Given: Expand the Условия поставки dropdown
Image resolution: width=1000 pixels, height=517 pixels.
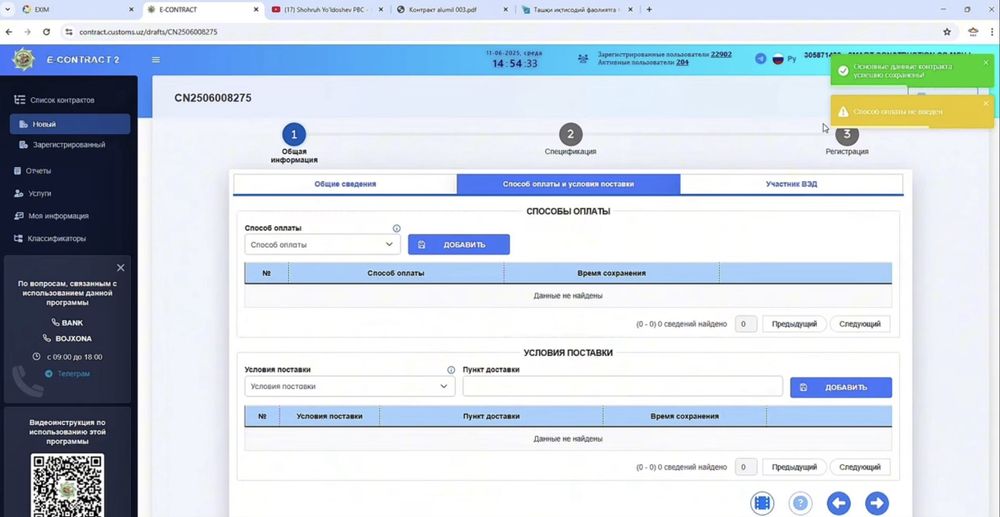Looking at the screenshot, I should pyautogui.click(x=349, y=386).
